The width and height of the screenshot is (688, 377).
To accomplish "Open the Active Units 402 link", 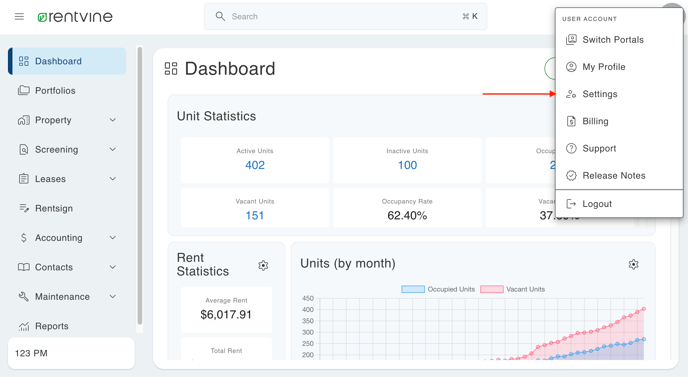I will (255, 165).
